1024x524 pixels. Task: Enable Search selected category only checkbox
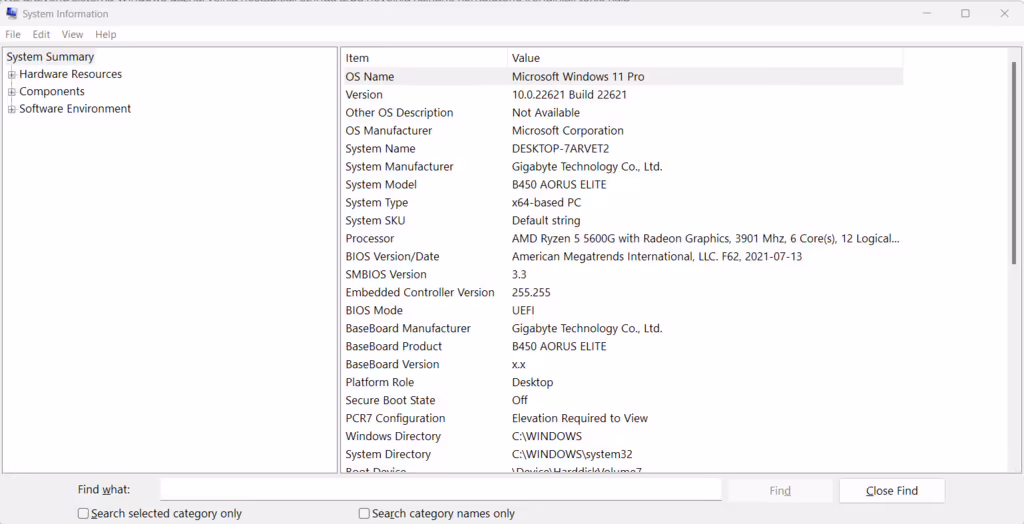pyautogui.click(x=83, y=514)
